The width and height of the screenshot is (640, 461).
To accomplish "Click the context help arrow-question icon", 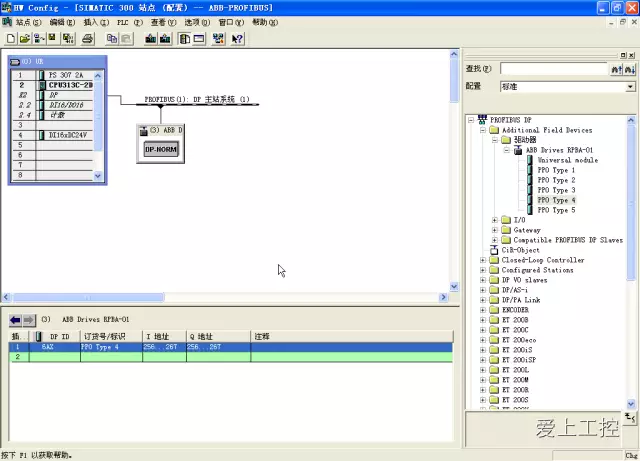I will 237,39.
